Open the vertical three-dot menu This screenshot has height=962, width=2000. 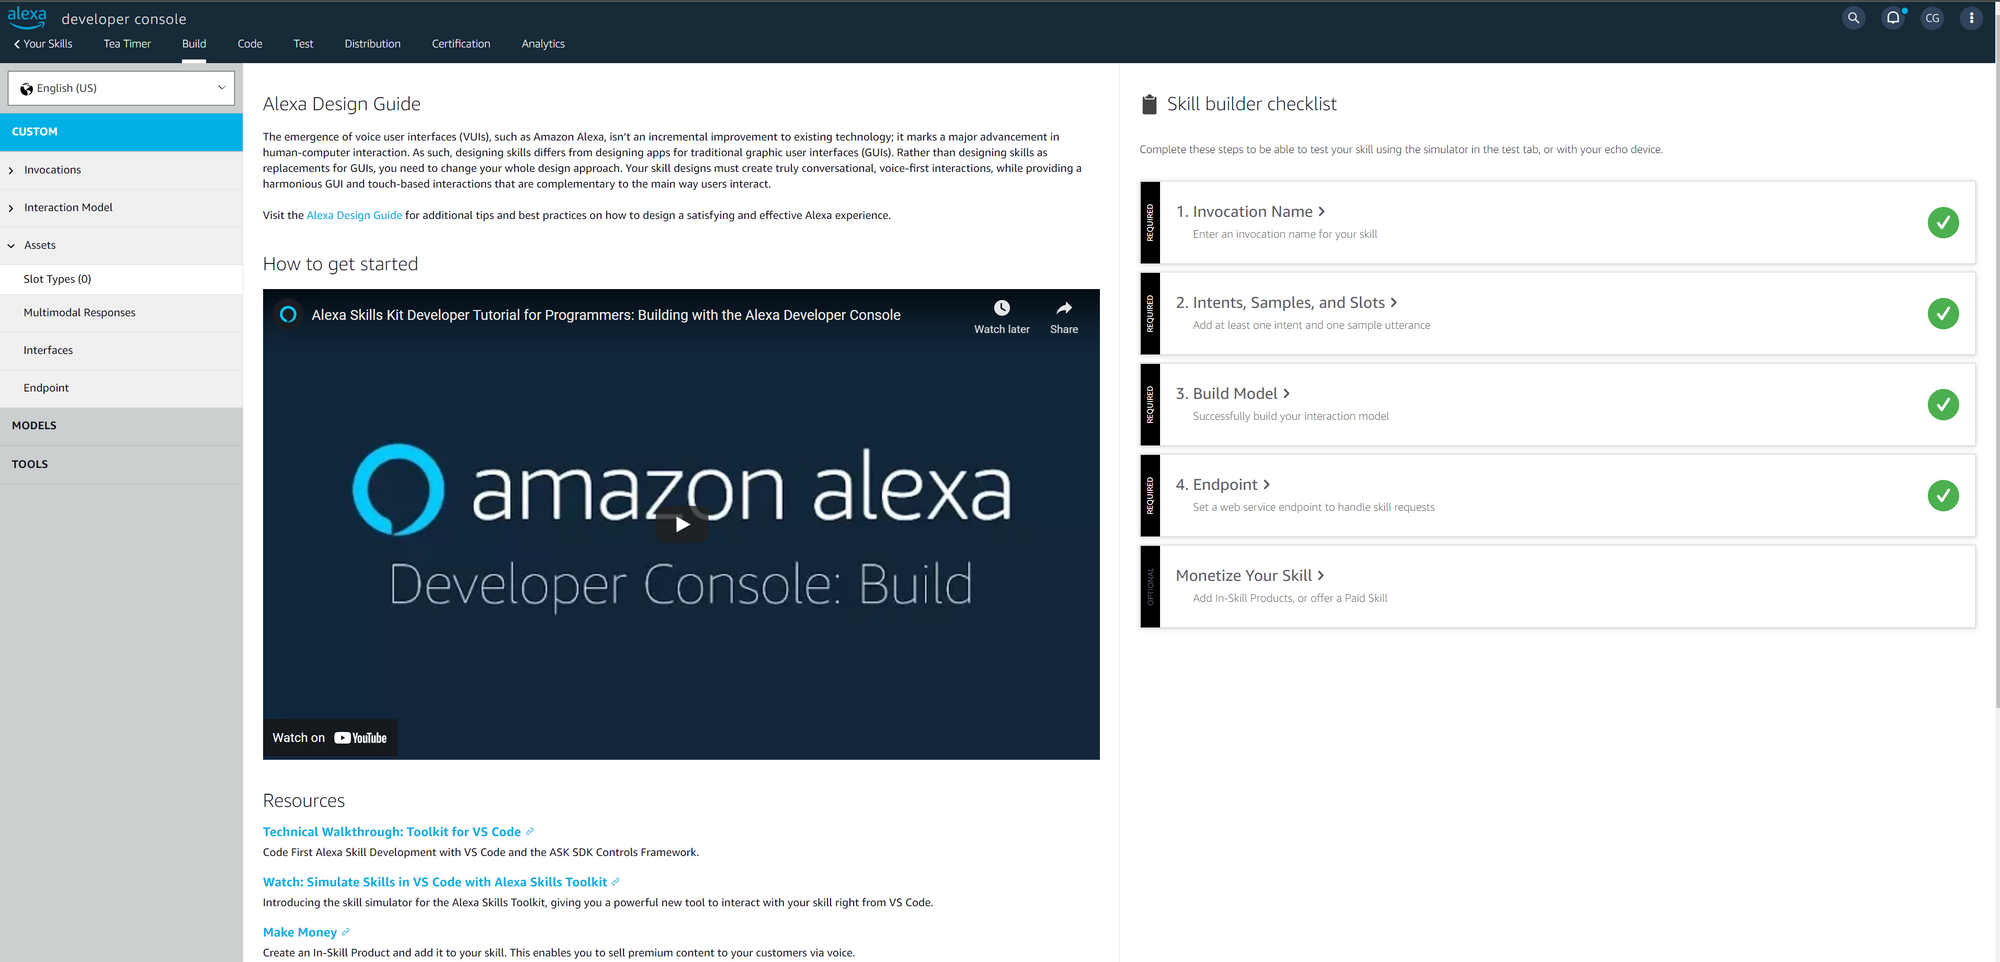[x=1971, y=18]
